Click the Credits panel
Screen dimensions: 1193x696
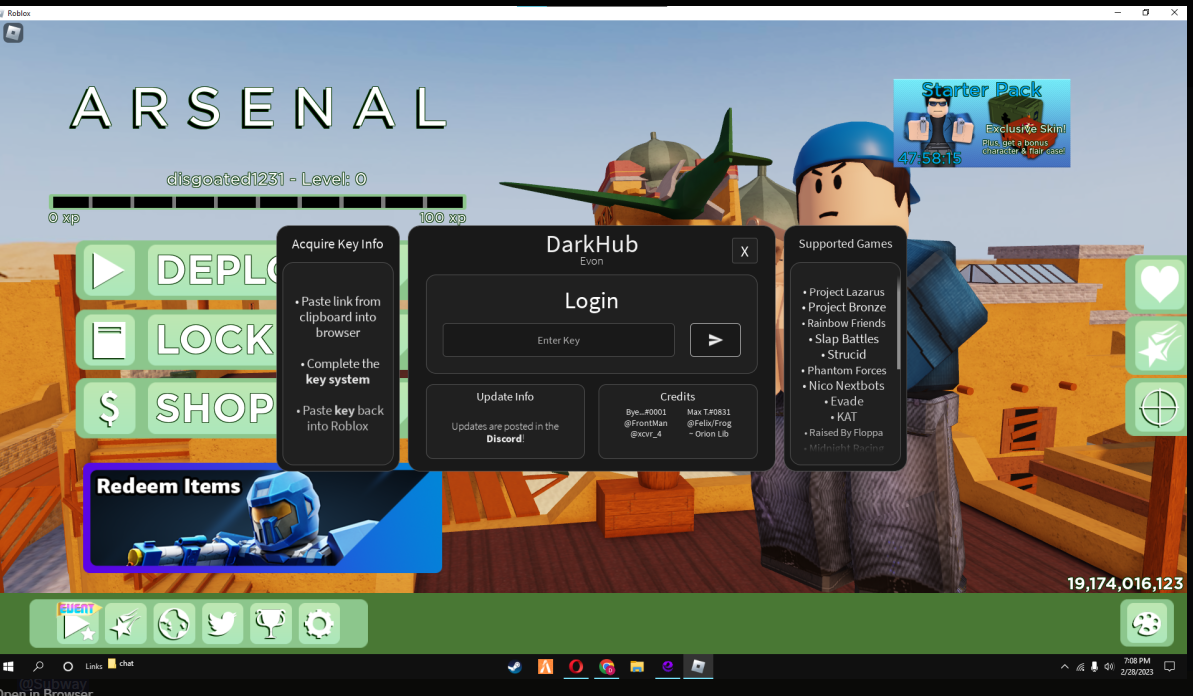click(x=677, y=421)
